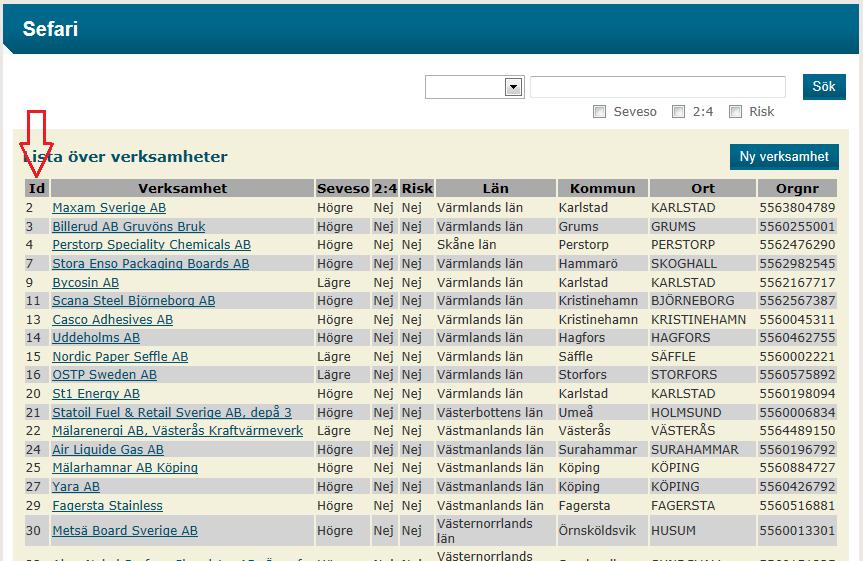The height and width of the screenshot is (561, 863).
Task: Open the search category dropdown
Action: tap(474, 87)
